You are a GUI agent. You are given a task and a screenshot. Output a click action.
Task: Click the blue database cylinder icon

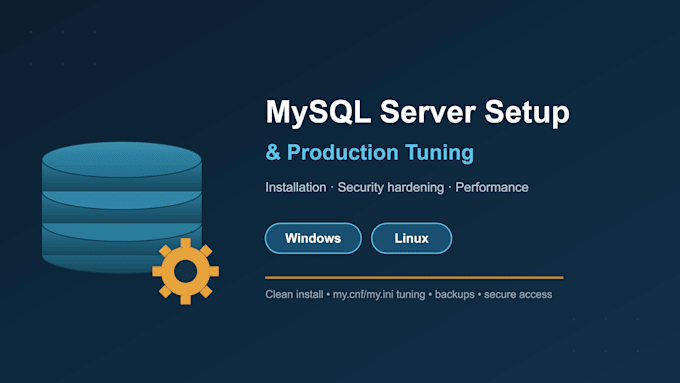tap(121, 207)
